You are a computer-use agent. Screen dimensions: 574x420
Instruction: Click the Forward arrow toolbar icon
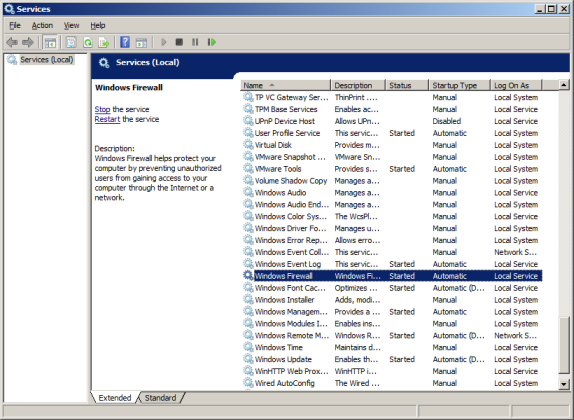point(28,42)
